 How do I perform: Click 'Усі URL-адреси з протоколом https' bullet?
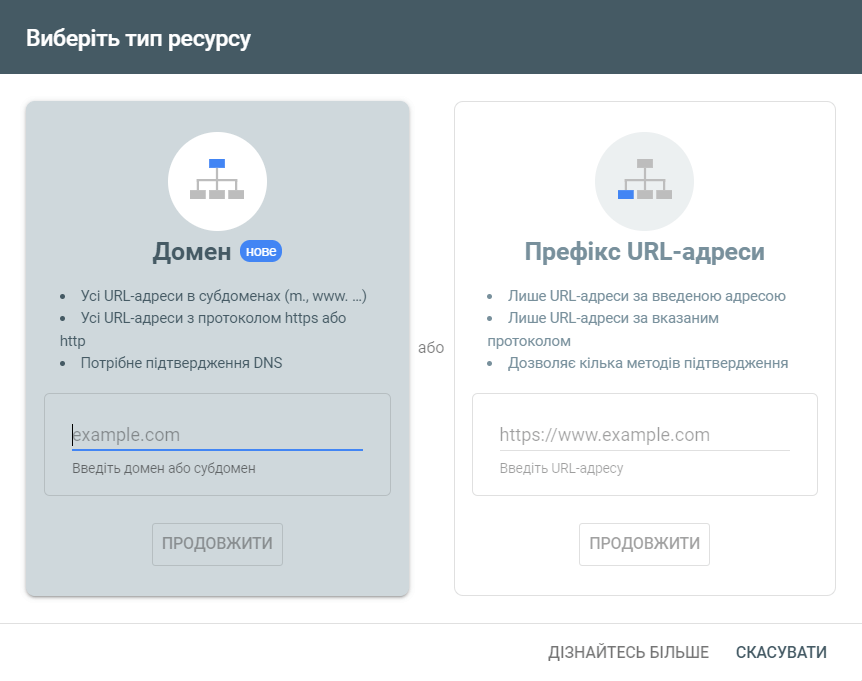click(203, 329)
